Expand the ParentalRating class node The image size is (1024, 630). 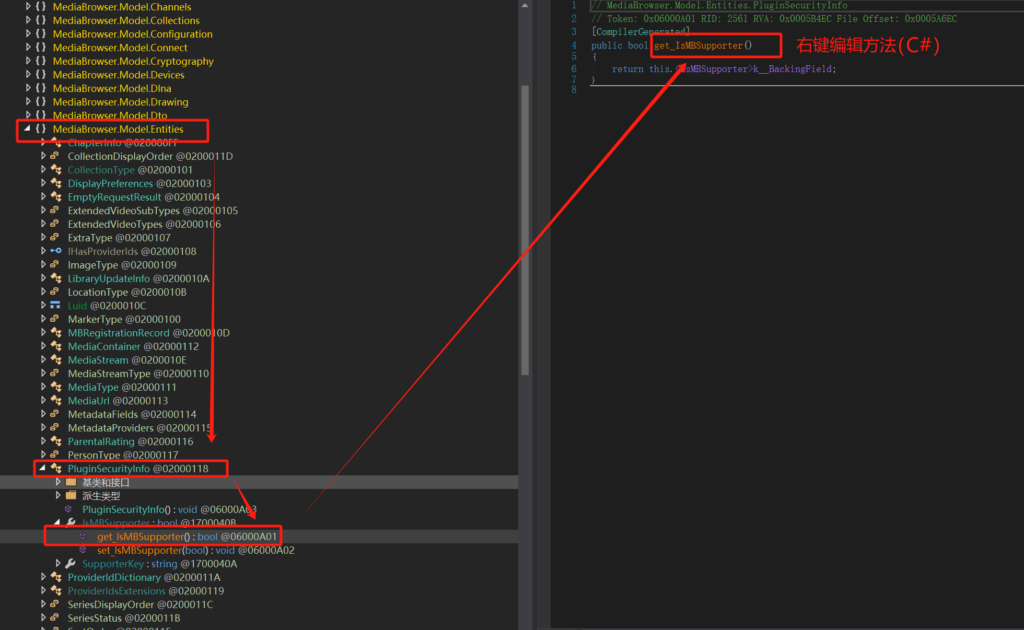pos(43,441)
